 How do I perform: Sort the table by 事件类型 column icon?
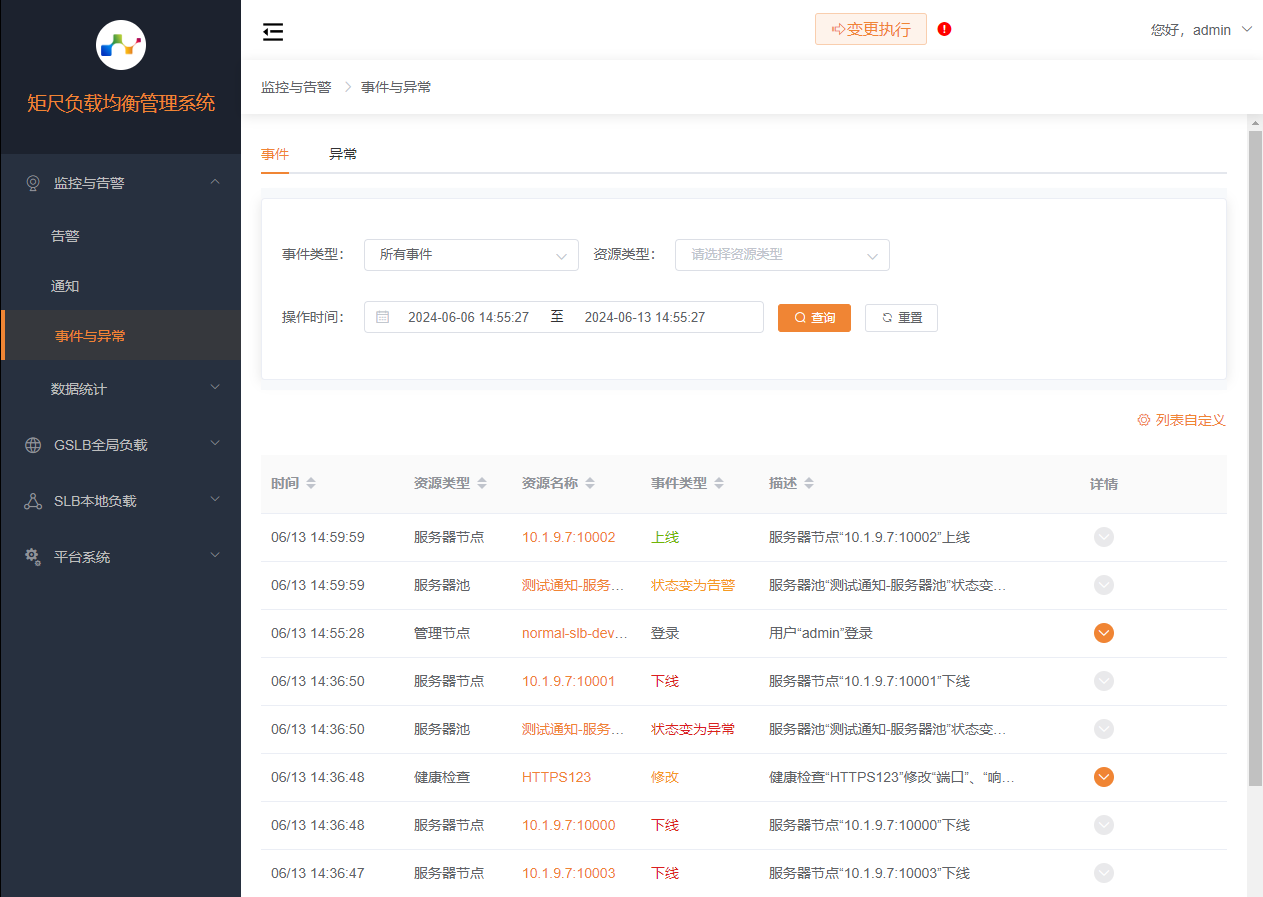(x=719, y=484)
